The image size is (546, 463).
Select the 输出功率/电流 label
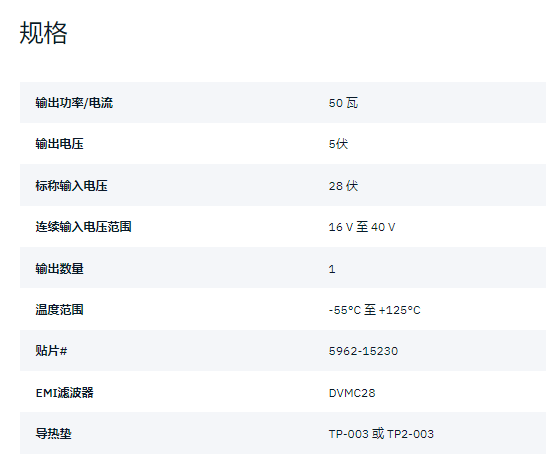point(74,103)
